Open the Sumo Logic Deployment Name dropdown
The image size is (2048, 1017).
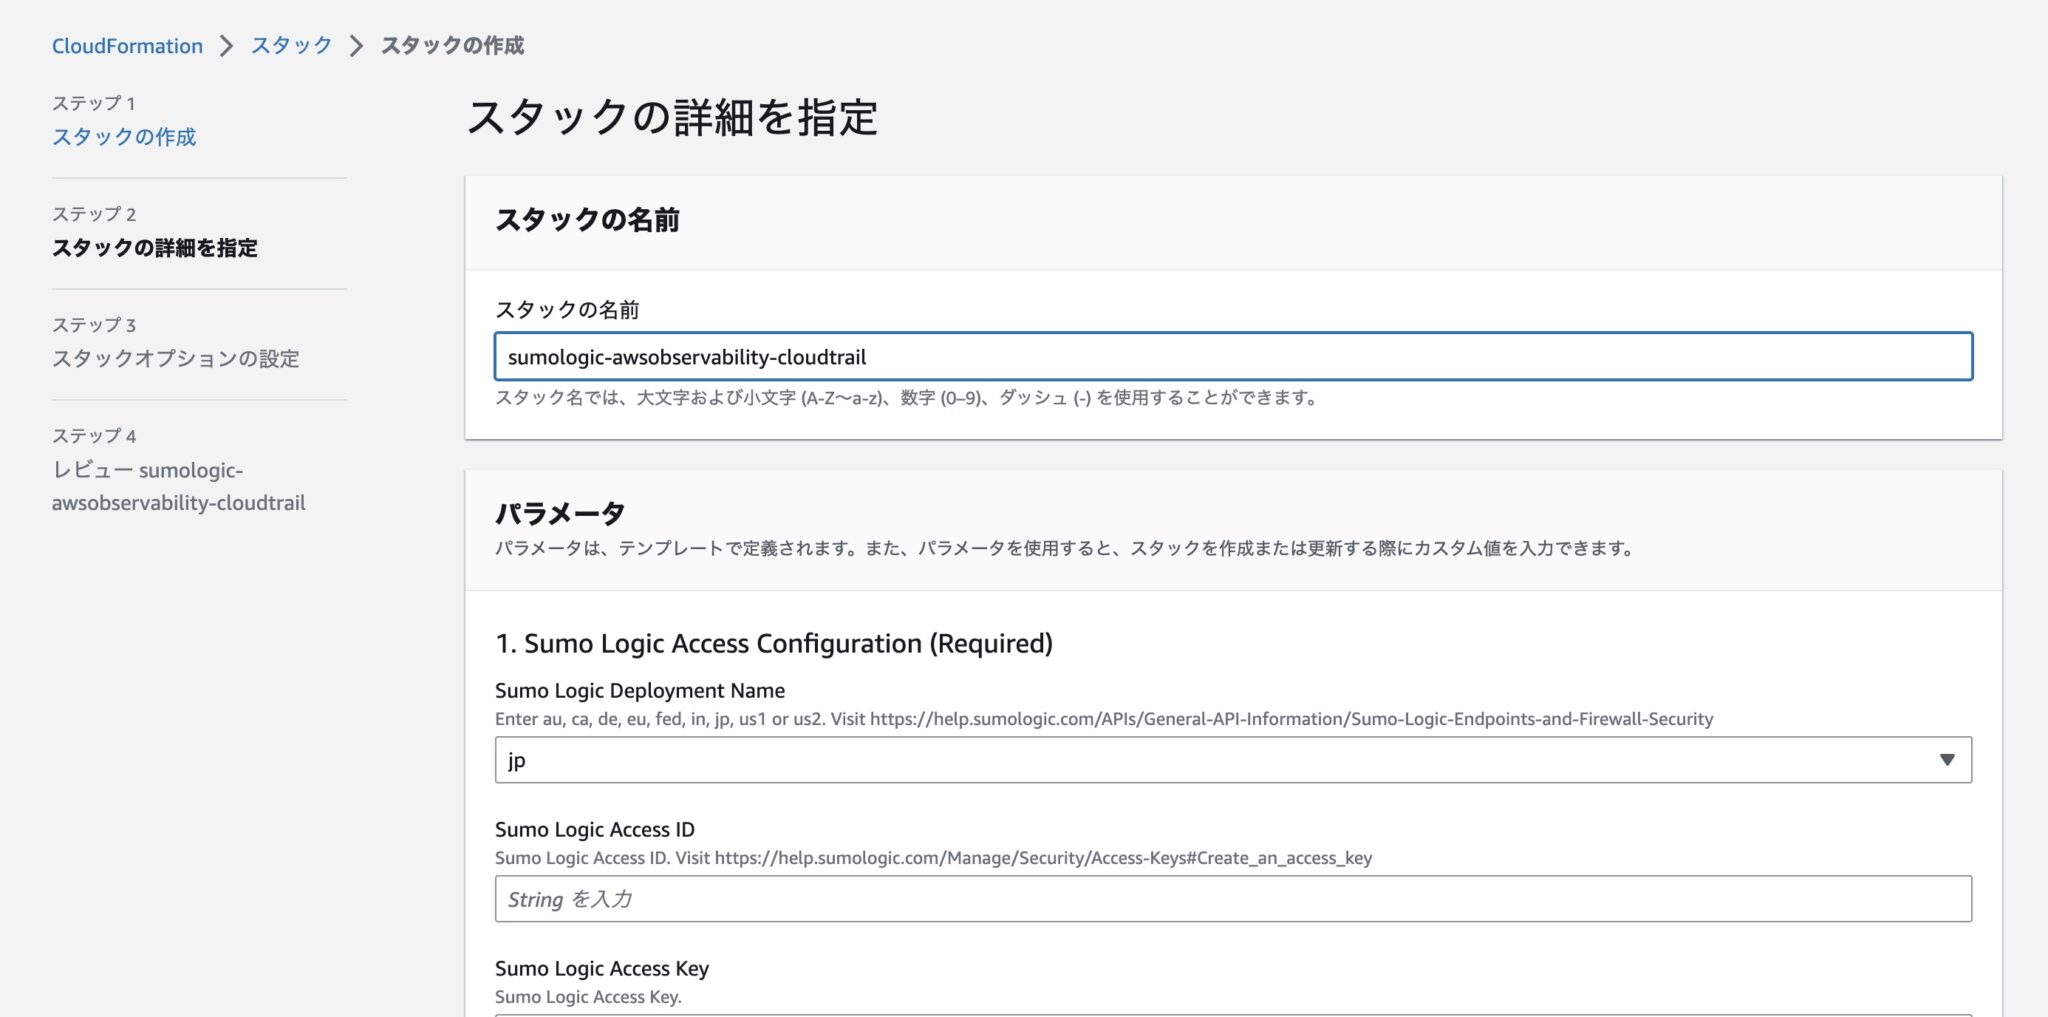1232,759
